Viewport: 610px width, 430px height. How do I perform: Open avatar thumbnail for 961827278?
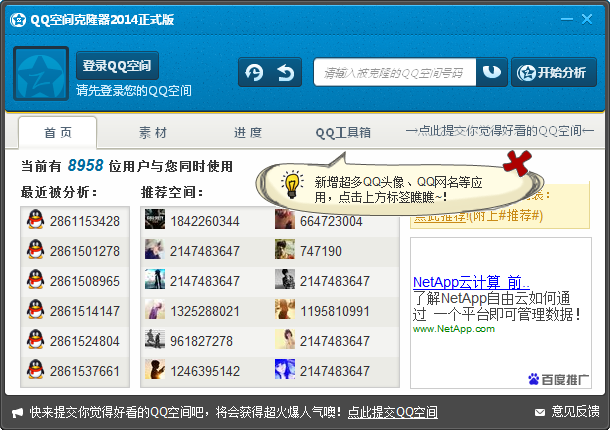tap(155, 339)
